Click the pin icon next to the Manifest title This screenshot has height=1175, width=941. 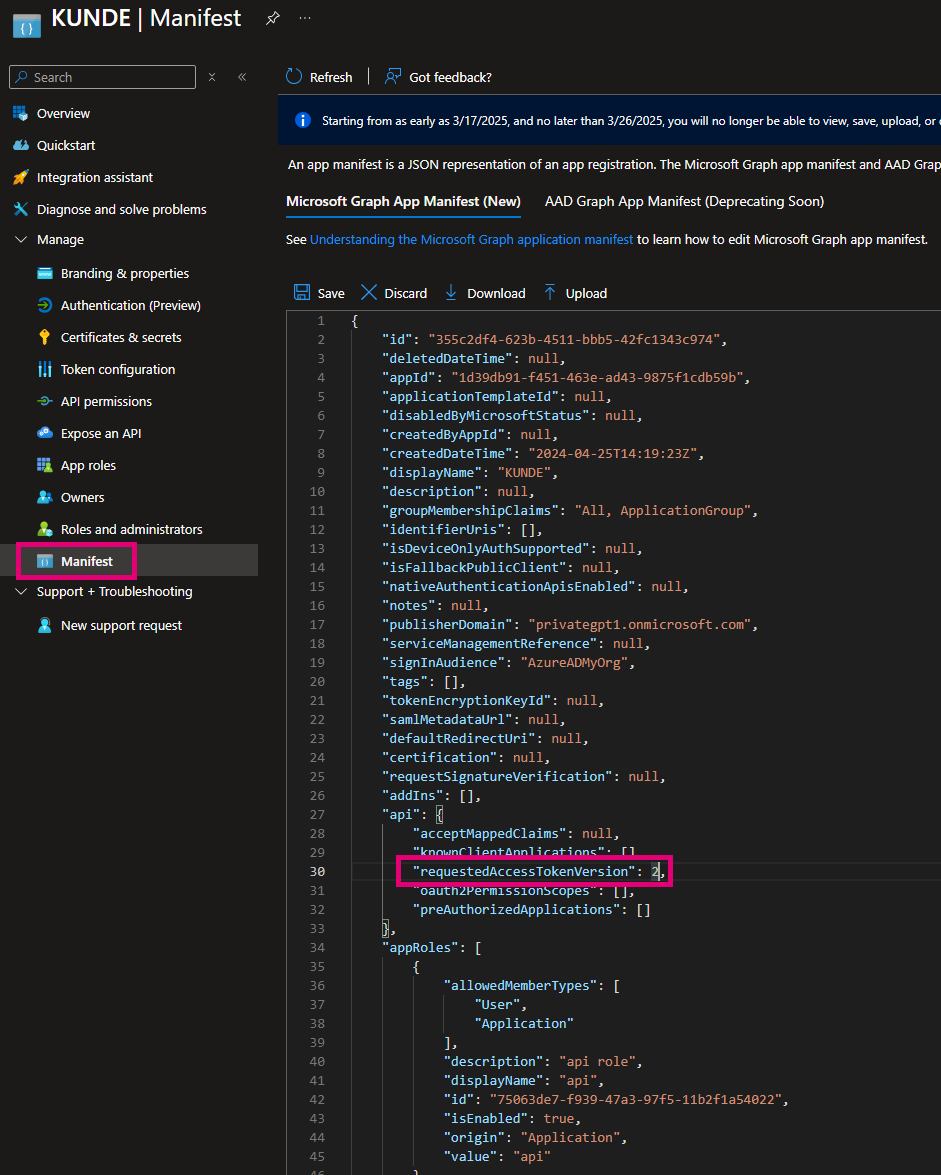(x=272, y=18)
